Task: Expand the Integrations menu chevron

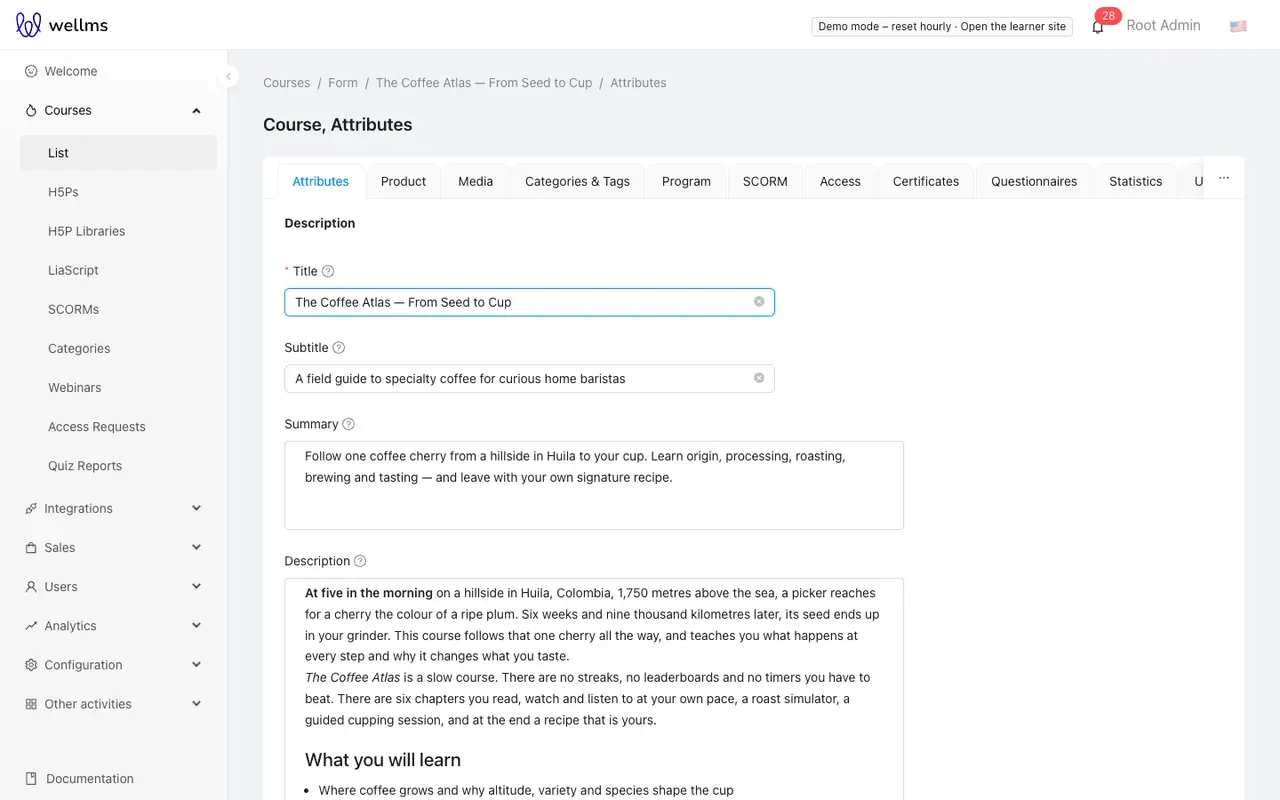Action: (x=196, y=508)
